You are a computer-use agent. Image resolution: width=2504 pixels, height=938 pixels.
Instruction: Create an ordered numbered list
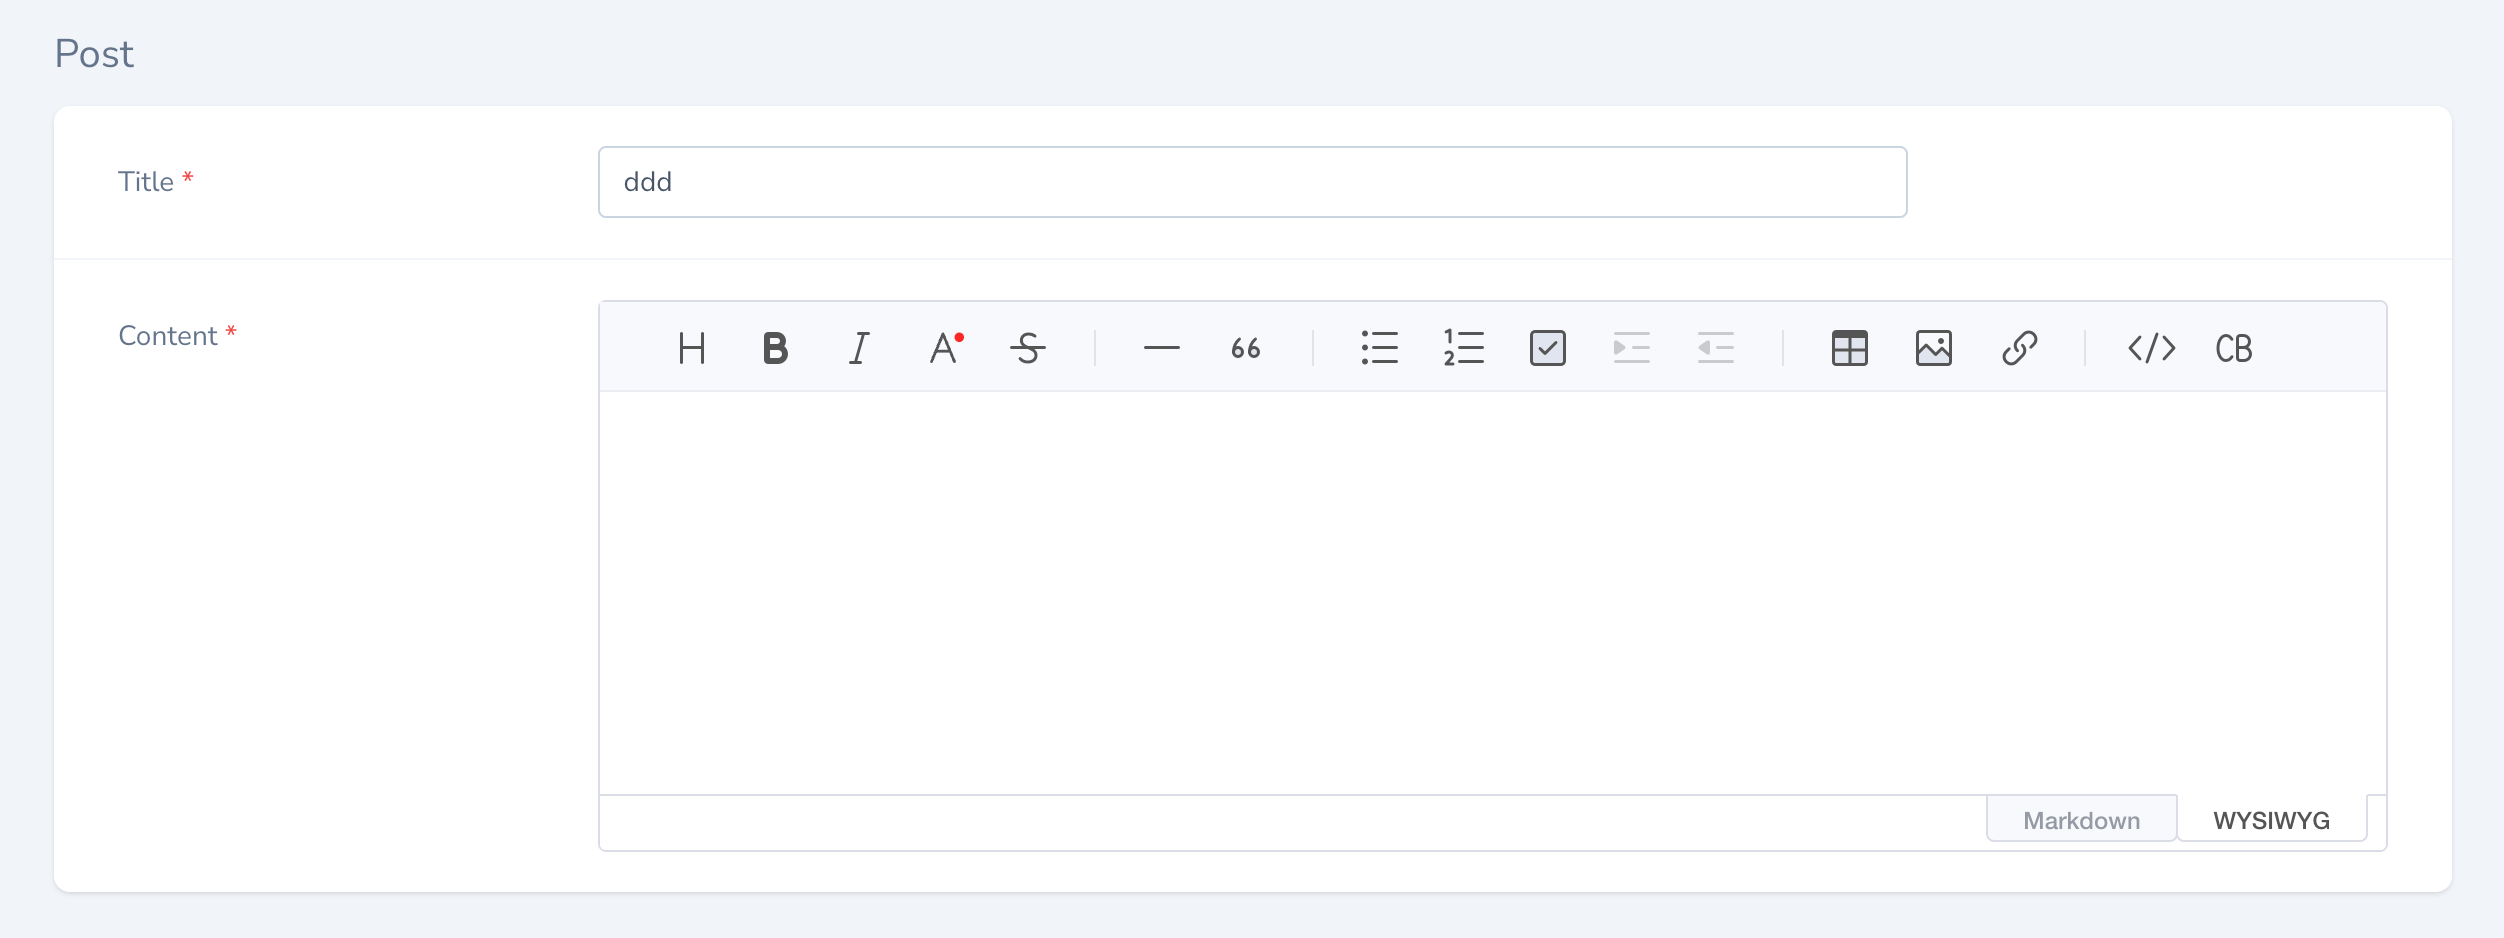coord(1464,348)
